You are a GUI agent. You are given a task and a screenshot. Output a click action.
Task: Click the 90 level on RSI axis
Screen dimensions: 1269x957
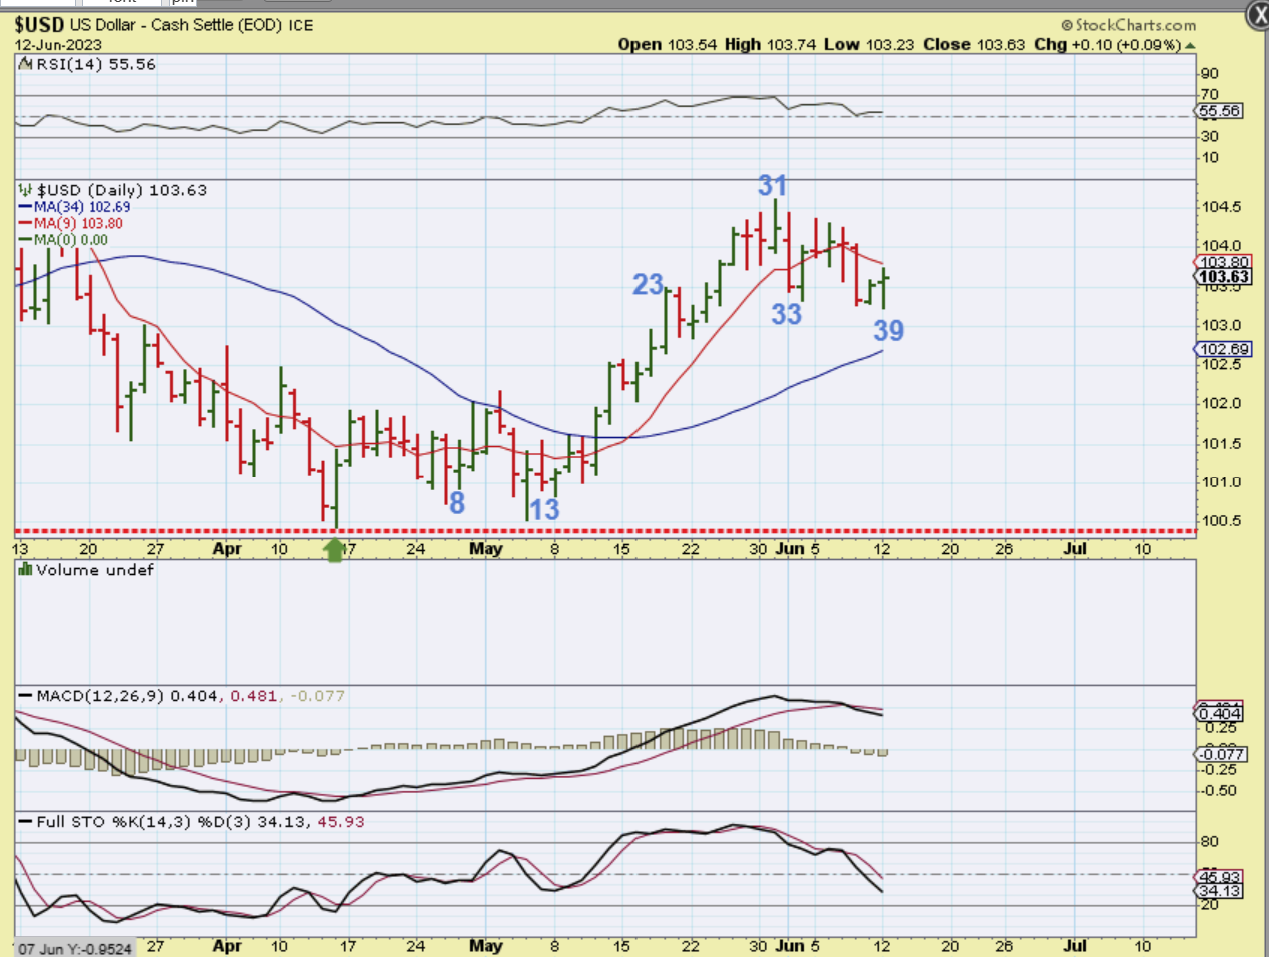coord(1210,73)
